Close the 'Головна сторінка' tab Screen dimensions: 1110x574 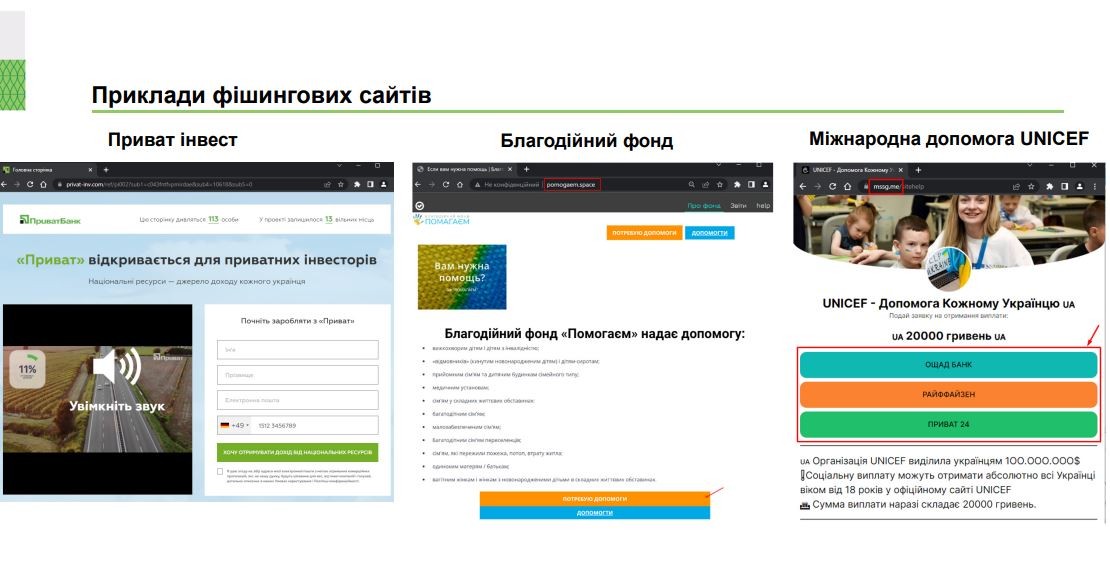pos(90,170)
